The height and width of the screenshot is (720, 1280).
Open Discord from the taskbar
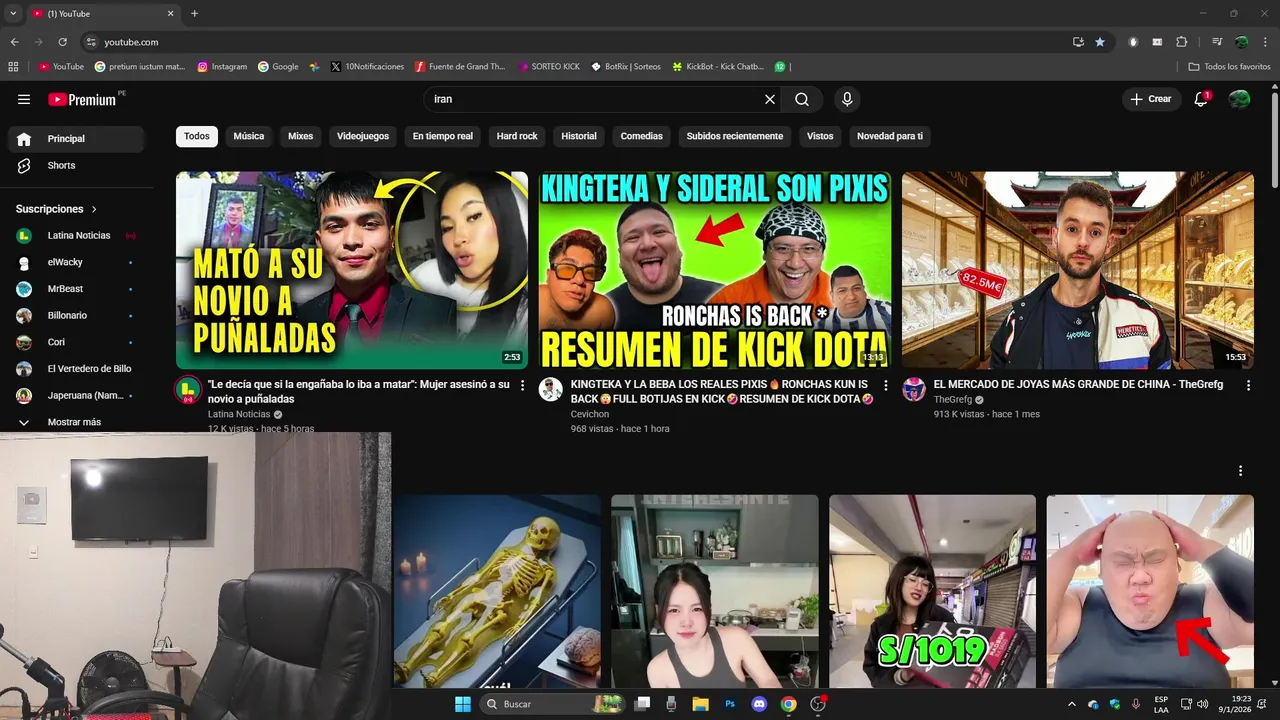point(759,704)
